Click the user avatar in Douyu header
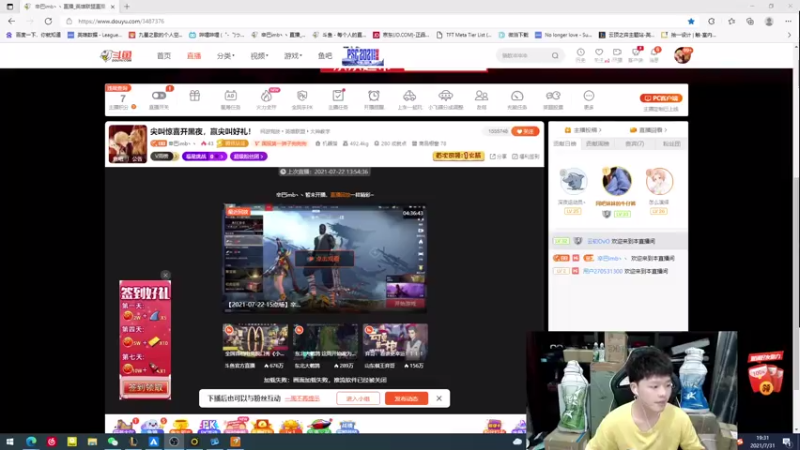 pyautogui.click(x=683, y=55)
